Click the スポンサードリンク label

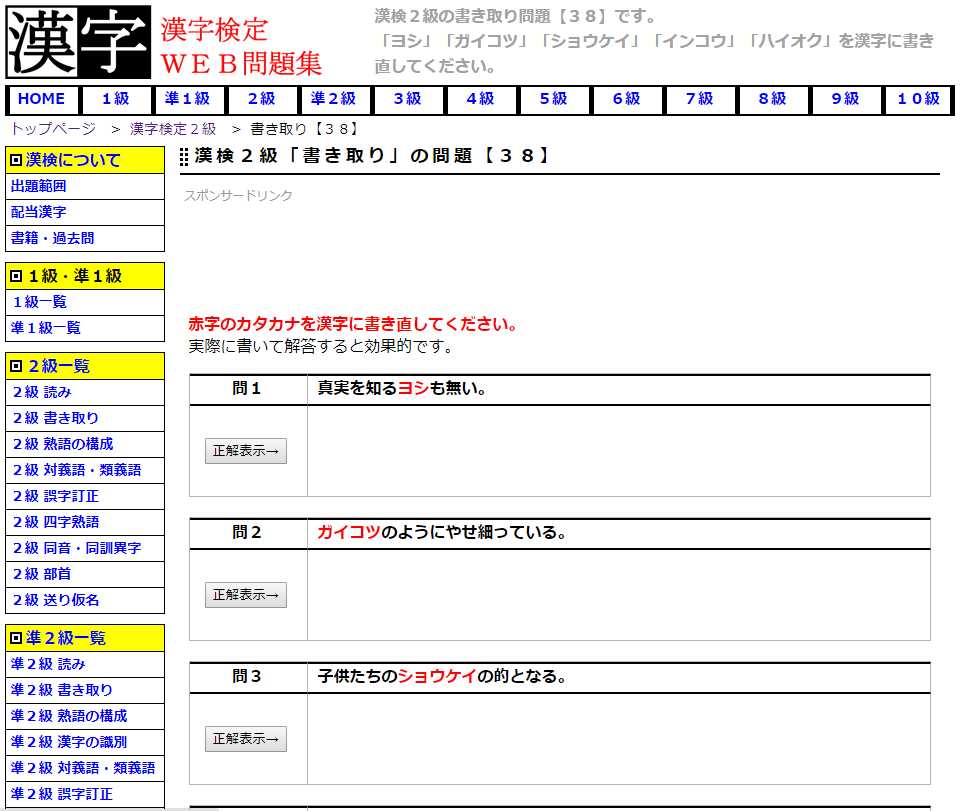click(239, 196)
